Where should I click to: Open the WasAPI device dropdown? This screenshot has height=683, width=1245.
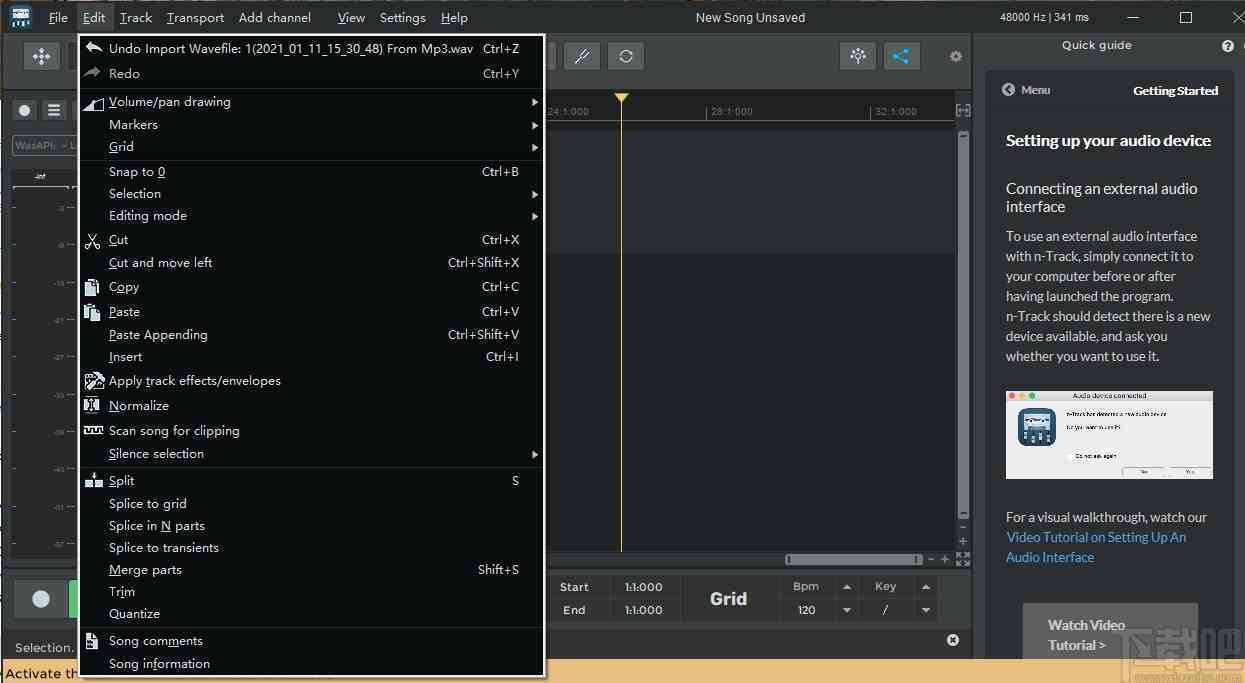(x=45, y=146)
